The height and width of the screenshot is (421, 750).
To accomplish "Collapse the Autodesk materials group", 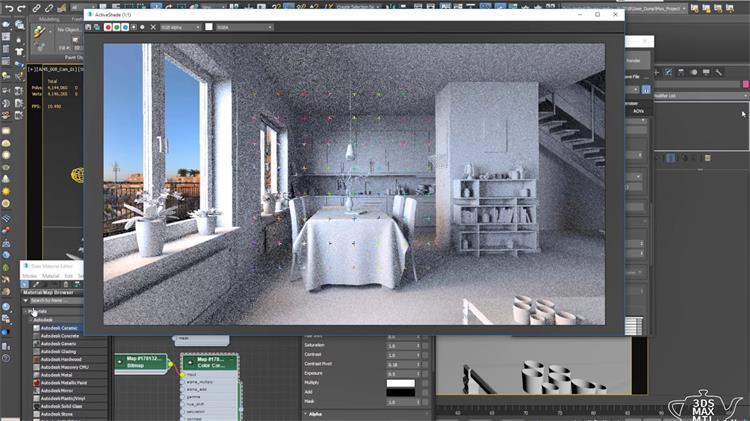I will click(30, 320).
